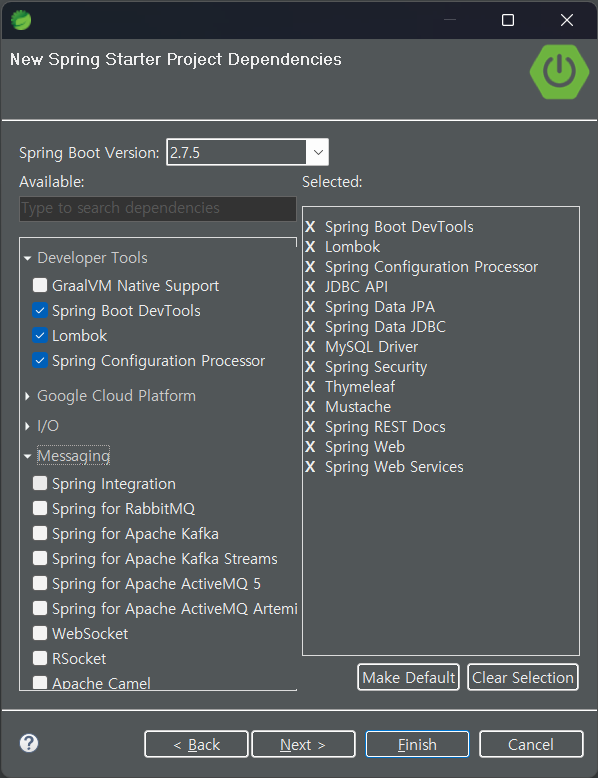Select 'Spring Data JPA' text in Selected list
This screenshot has height=778, width=598.
point(380,307)
